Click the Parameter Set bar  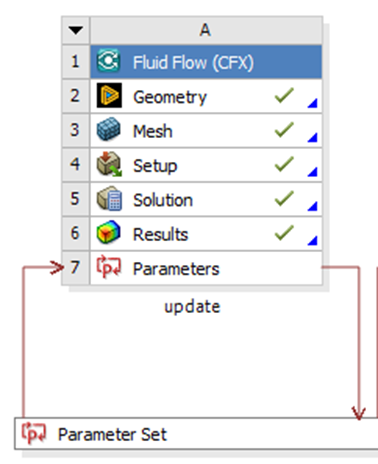click(196, 433)
